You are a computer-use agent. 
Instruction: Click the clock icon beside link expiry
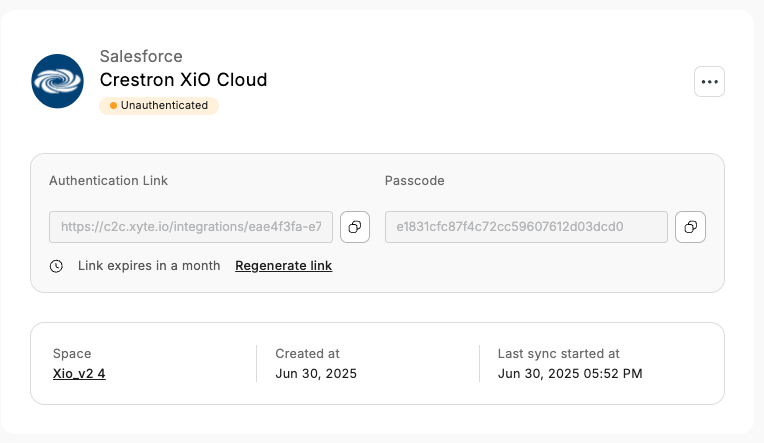57,266
